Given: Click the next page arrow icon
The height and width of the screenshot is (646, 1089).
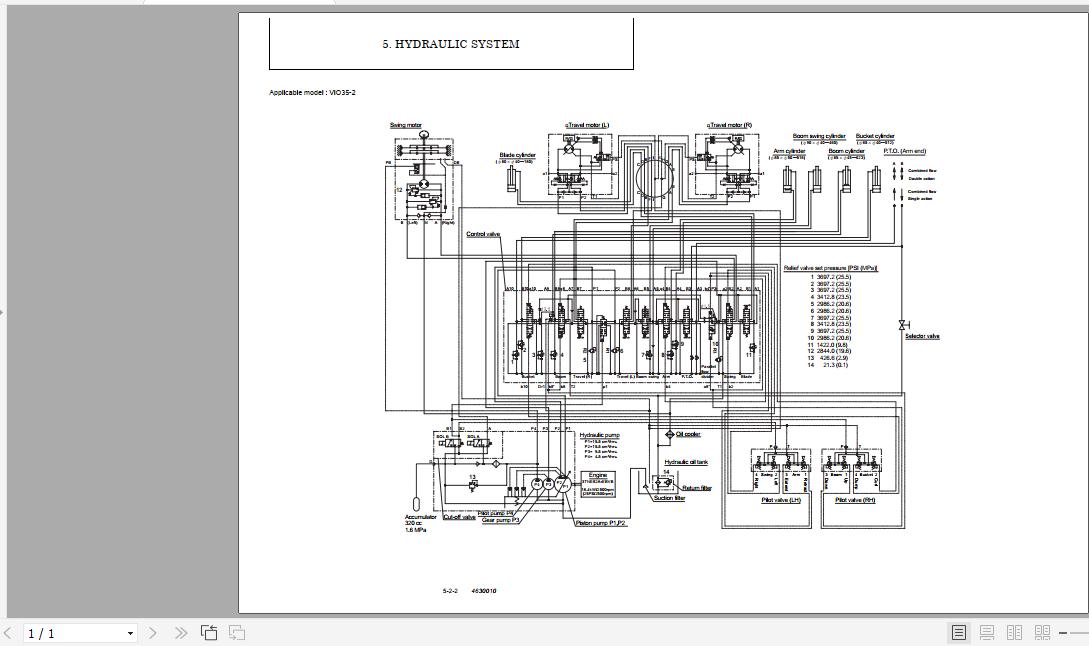Looking at the screenshot, I should point(152,632).
